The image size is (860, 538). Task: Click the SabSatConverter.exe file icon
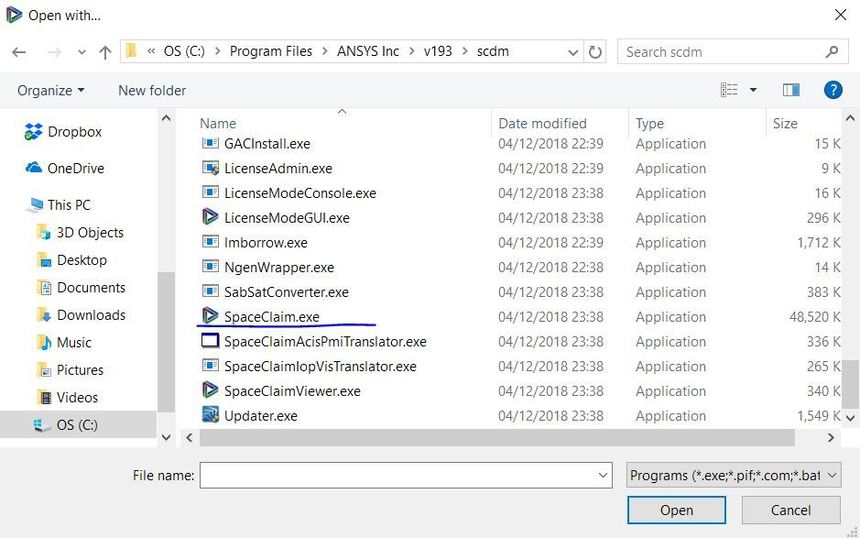pyautogui.click(x=210, y=291)
